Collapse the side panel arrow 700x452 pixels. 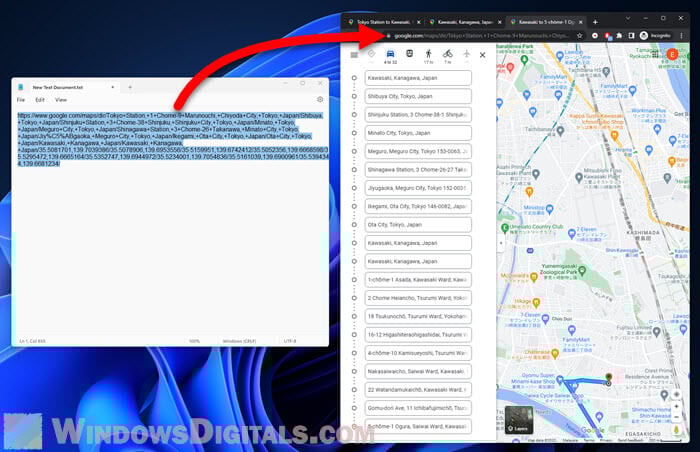(x=500, y=243)
